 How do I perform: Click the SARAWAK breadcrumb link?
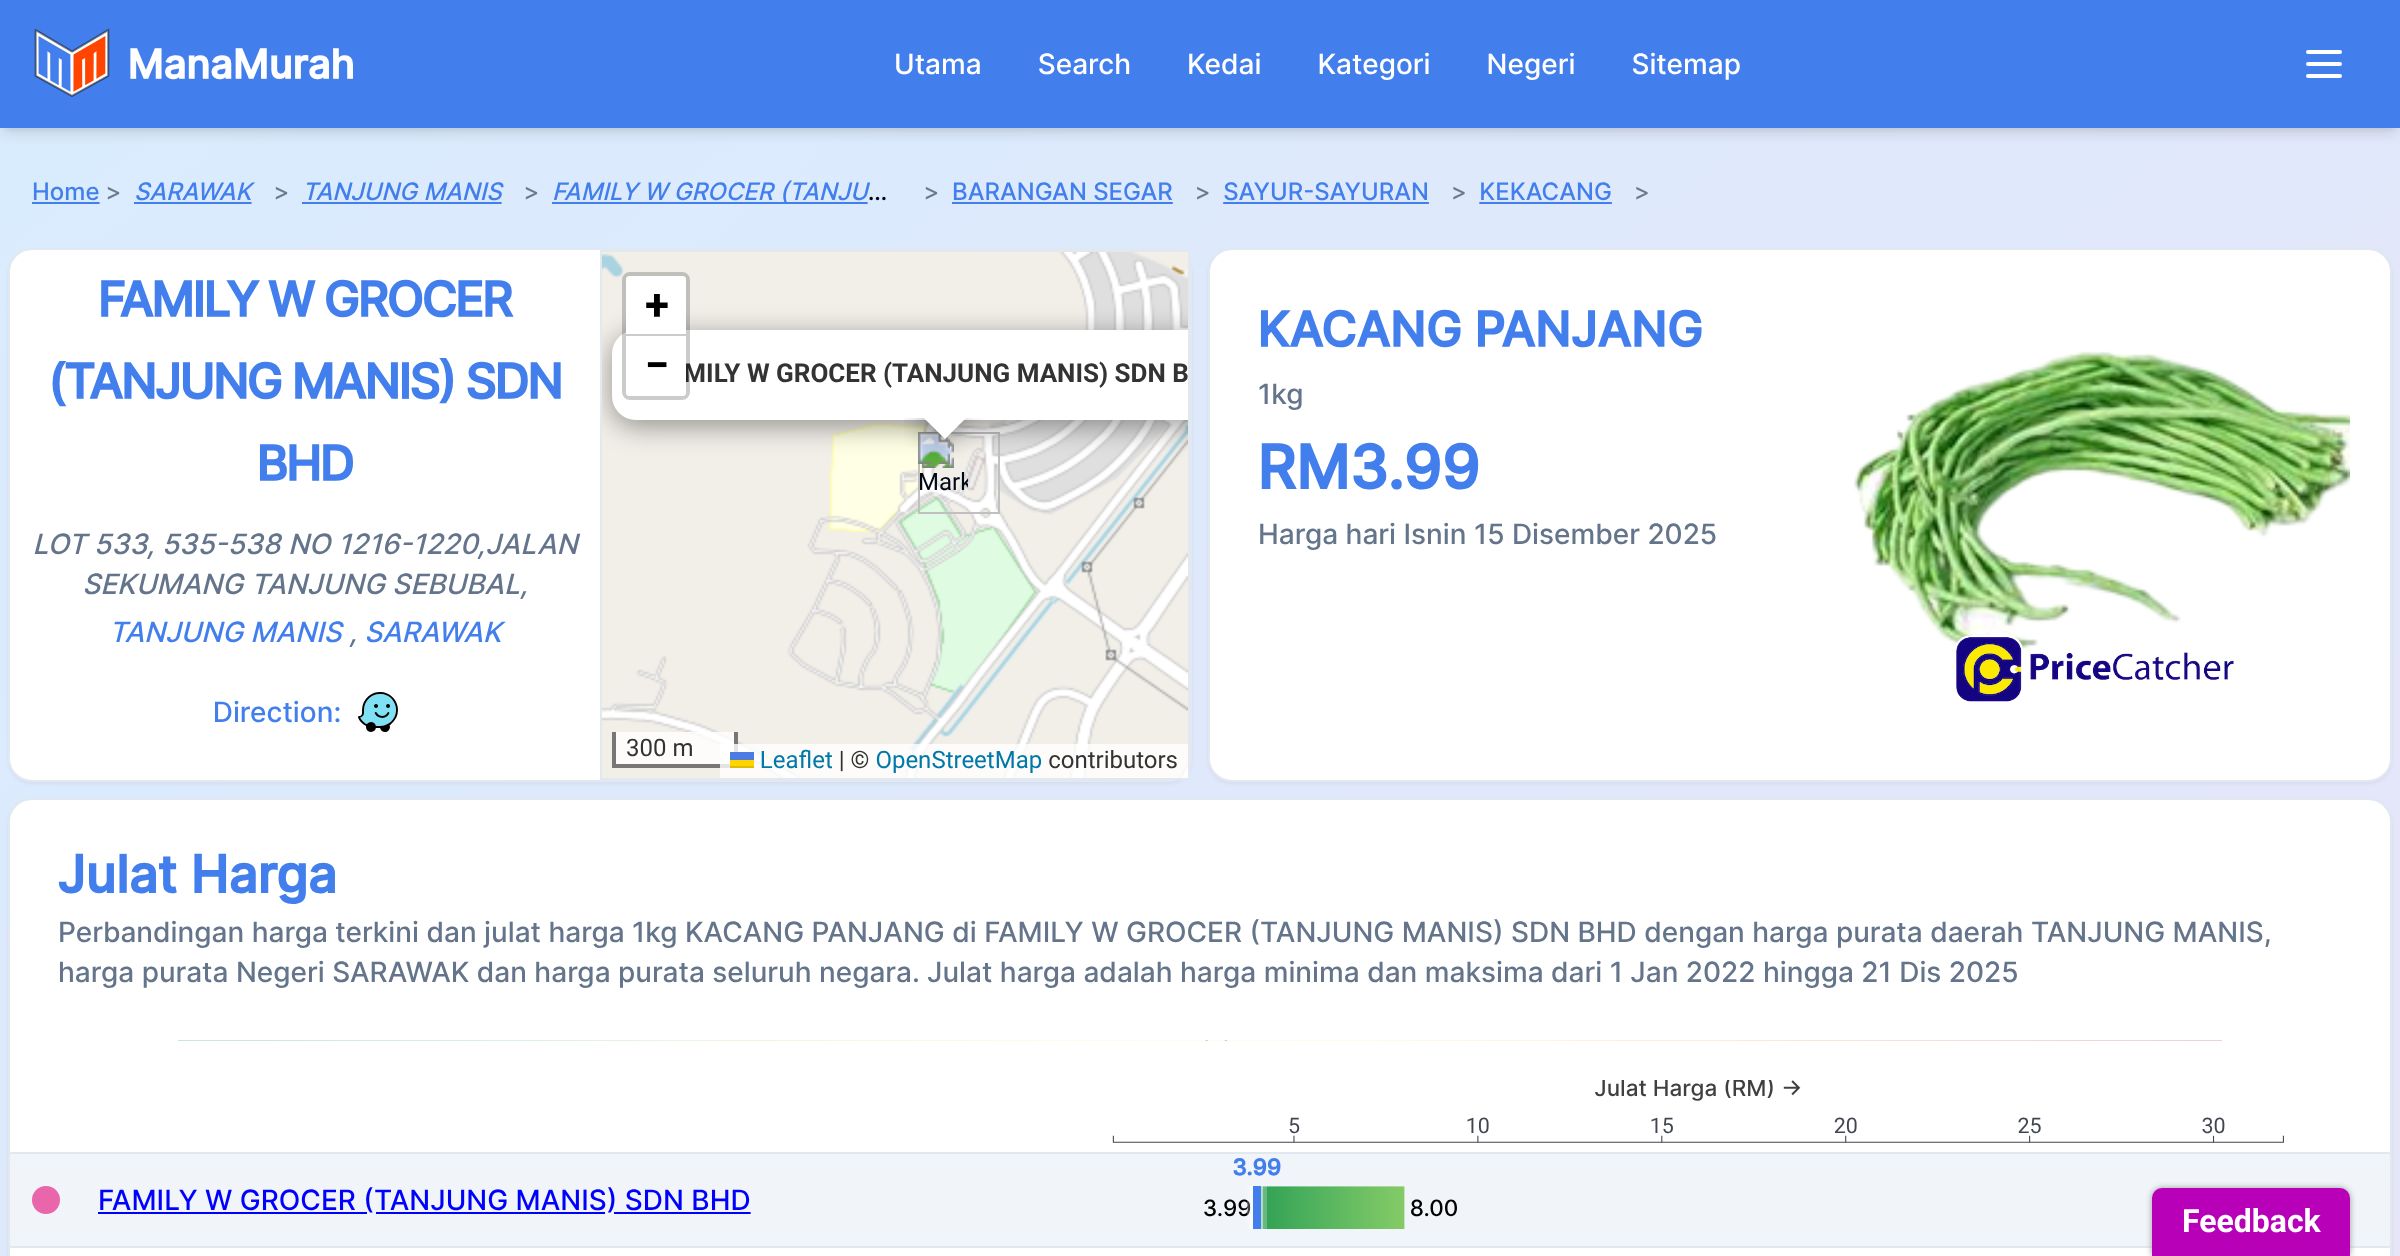click(x=194, y=191)
